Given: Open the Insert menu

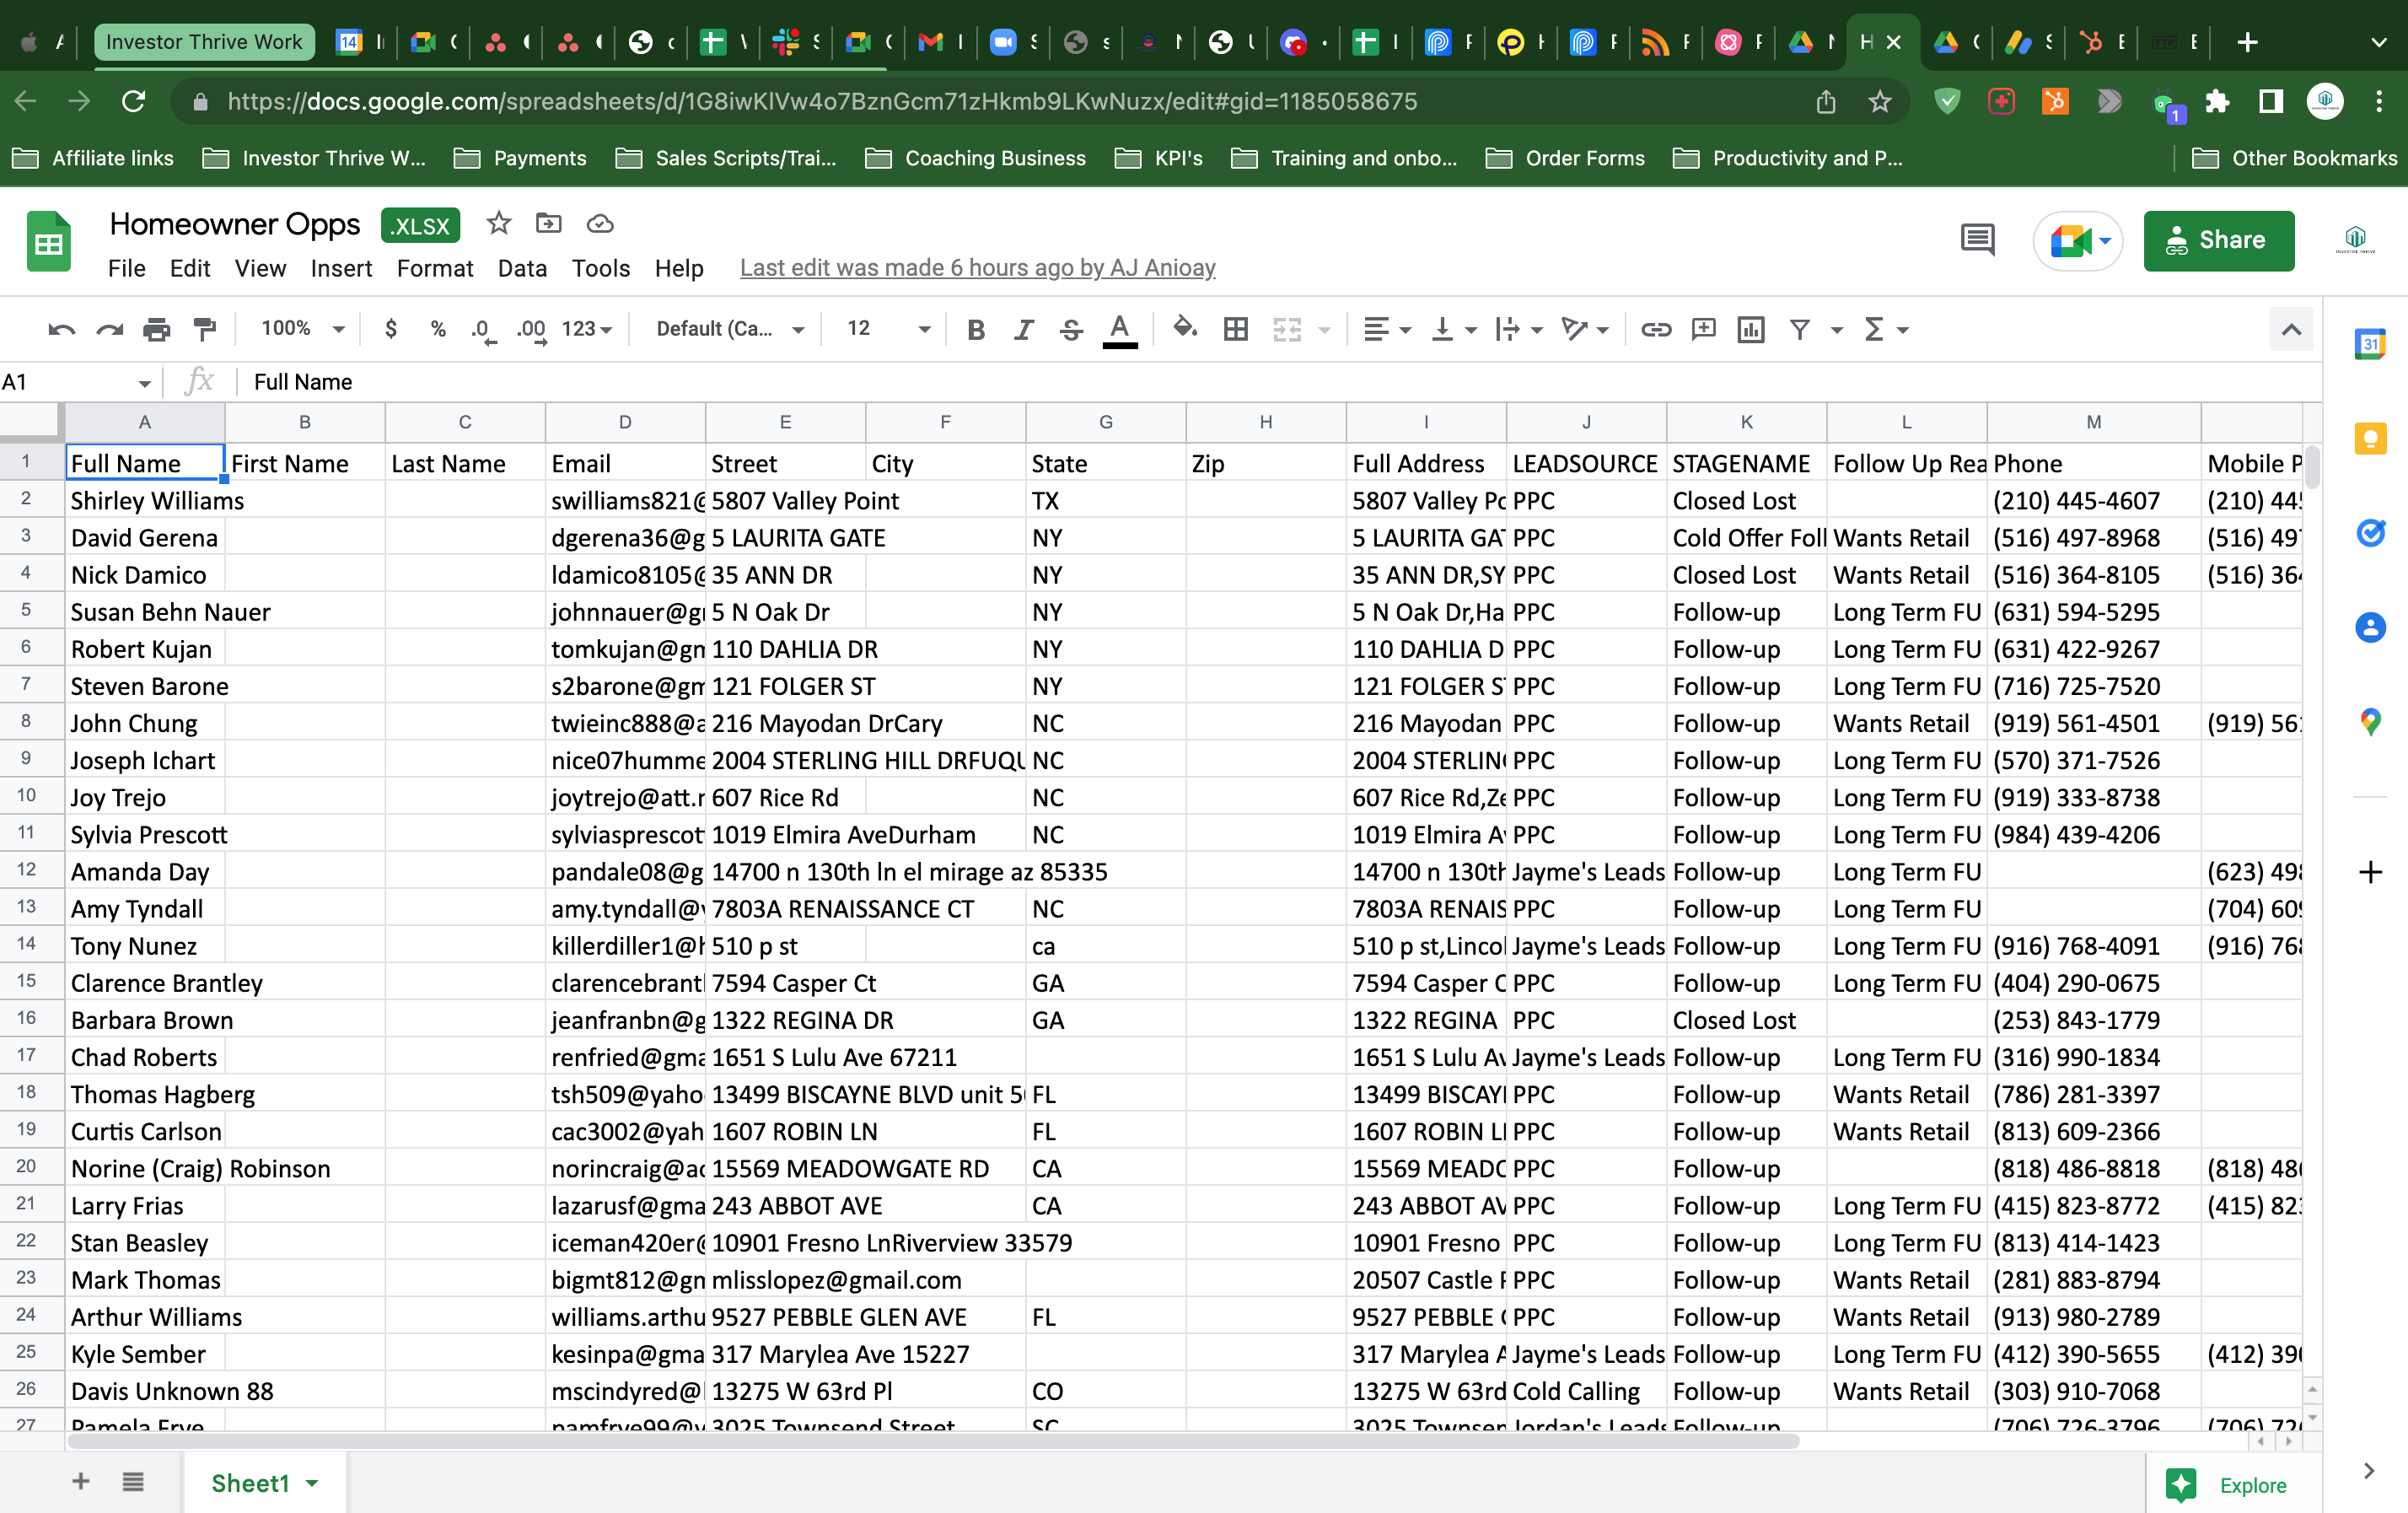Looking at the screenshot, I should (x=341, y=268).
